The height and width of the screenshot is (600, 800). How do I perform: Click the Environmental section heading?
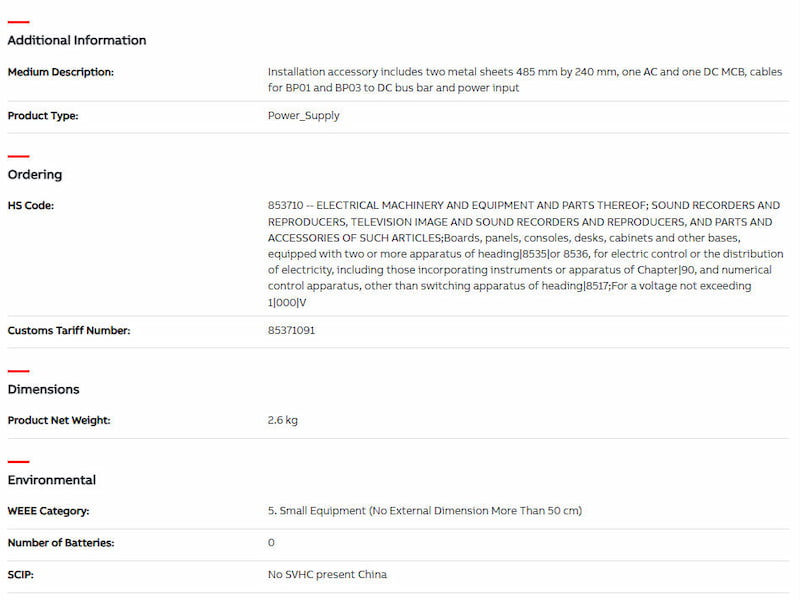[x=52, y=480]
